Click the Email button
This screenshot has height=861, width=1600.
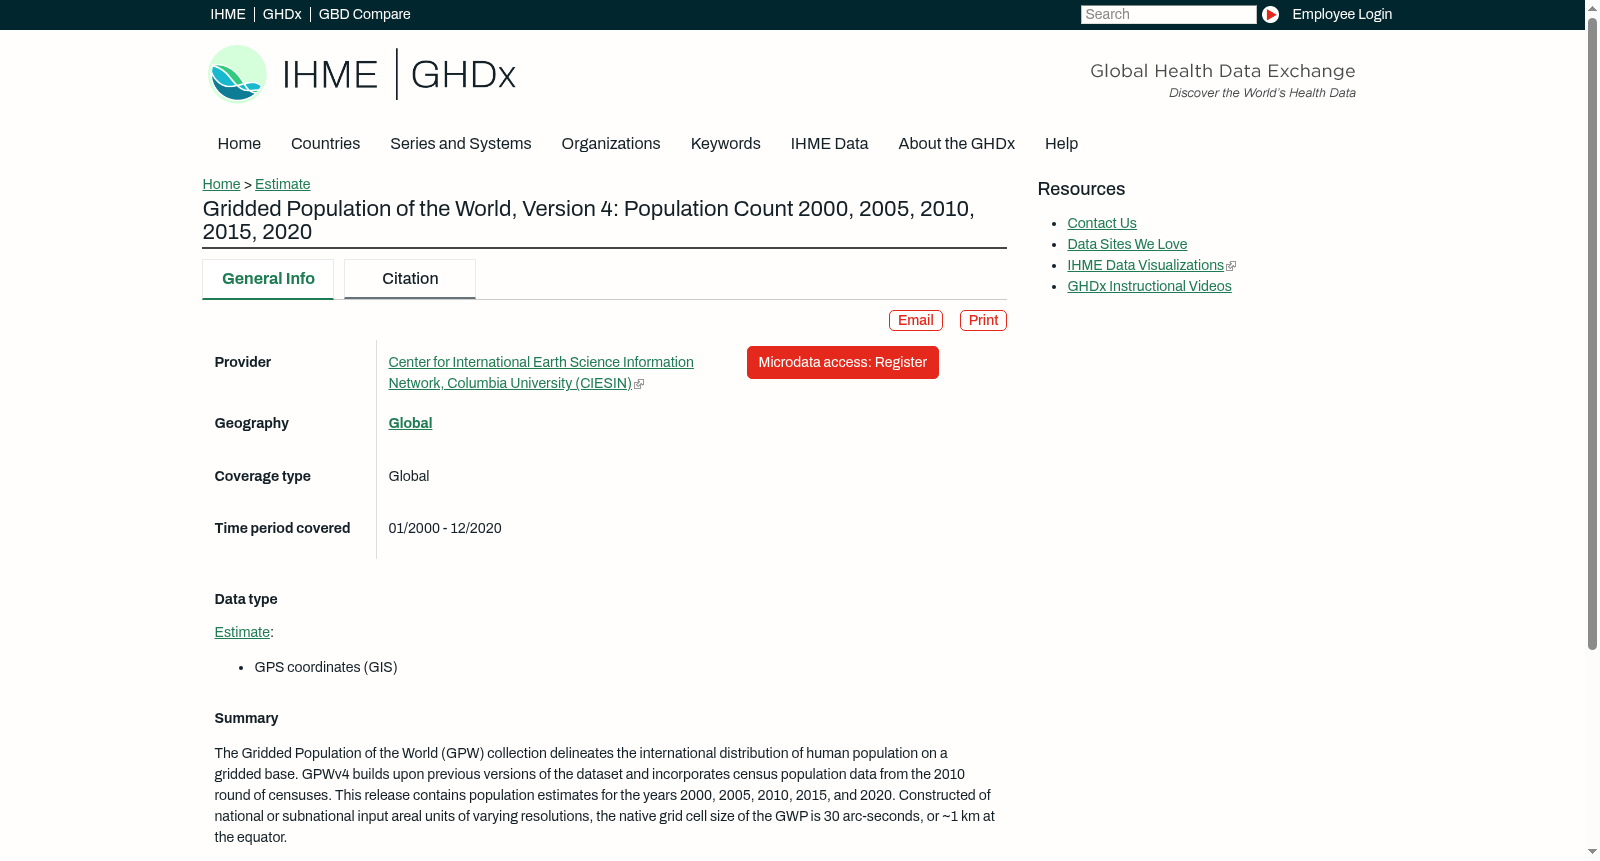(916, 320)
